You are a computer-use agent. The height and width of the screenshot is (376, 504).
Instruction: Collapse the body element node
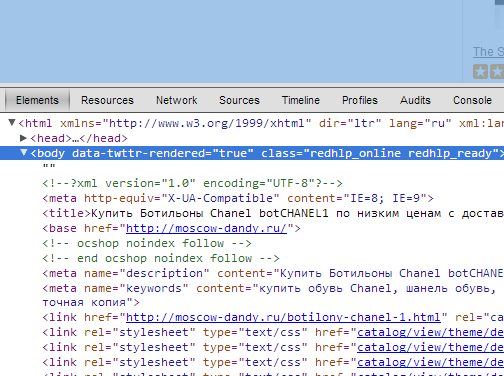(x=24, y=153)
